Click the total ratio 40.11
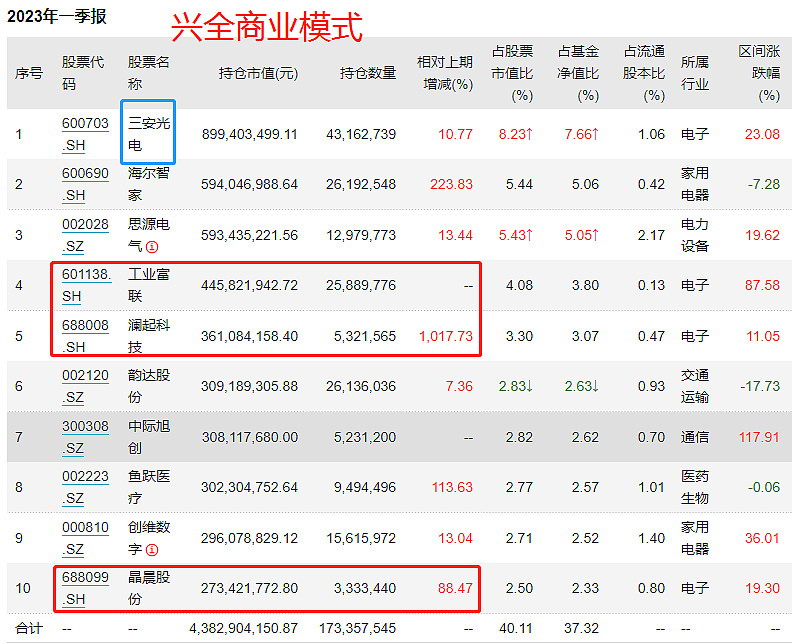 click(516, 628)
